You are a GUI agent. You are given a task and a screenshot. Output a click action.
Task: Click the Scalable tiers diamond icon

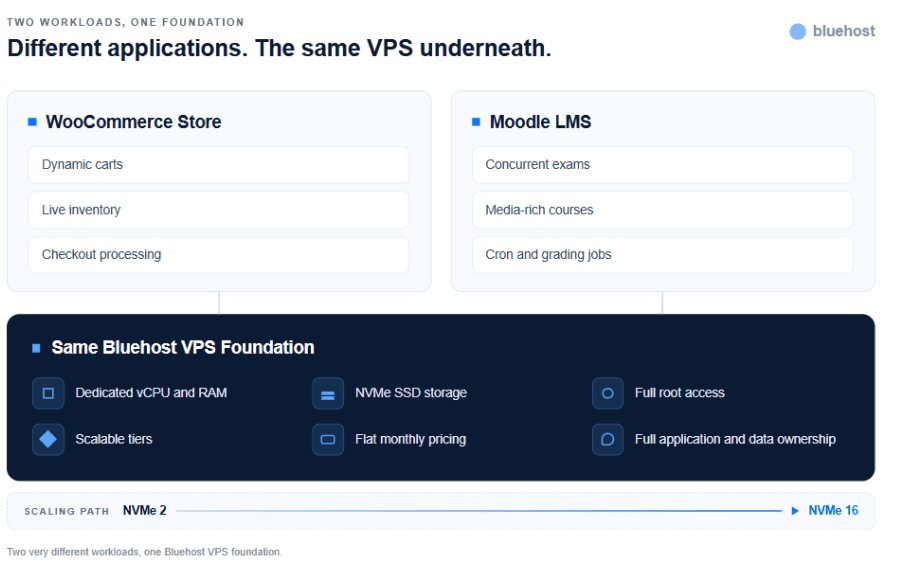point(48,439)
